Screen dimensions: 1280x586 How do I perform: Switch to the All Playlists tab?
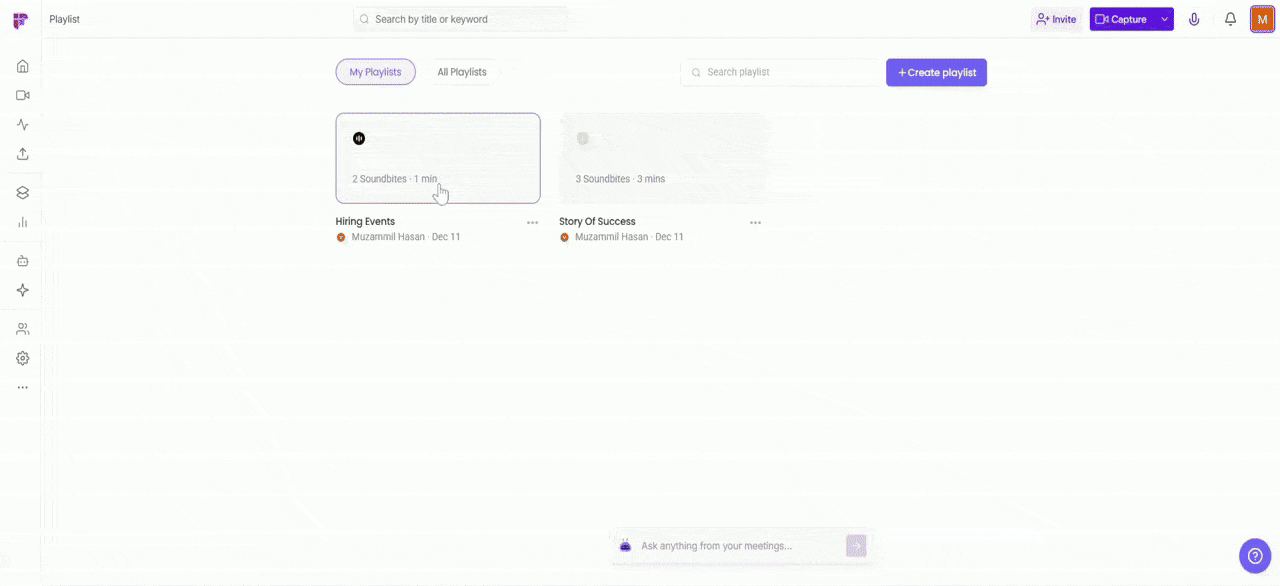click(x=462, y=71)
